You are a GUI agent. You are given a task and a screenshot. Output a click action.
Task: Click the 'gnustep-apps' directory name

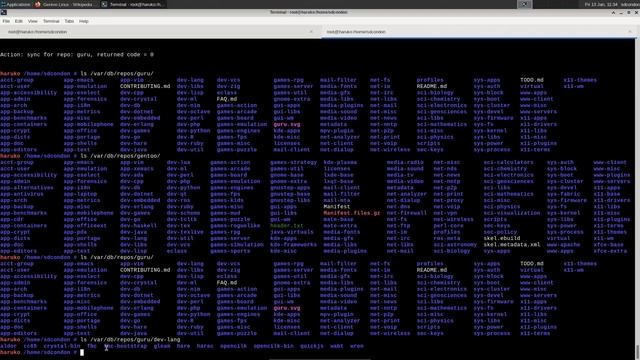[290, 188]
